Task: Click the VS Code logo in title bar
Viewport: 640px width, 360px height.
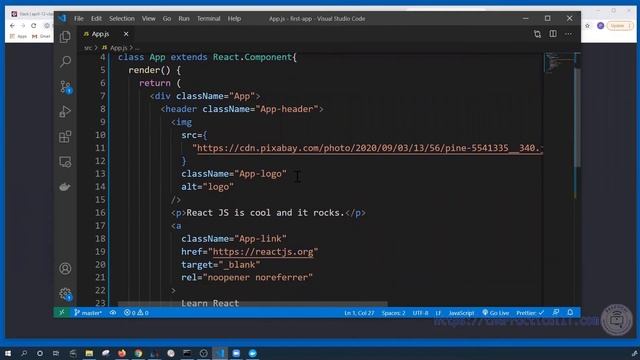Action: coord(62,18)
